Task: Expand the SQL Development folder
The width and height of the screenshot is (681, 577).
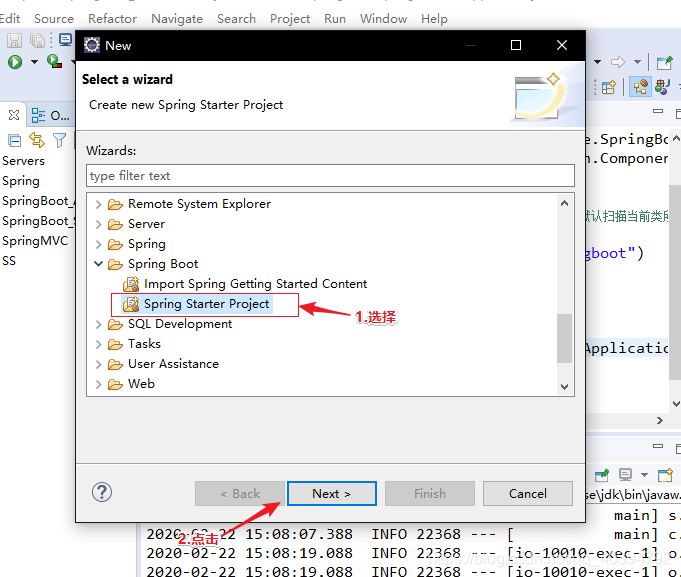Action: pyautogui.click(x=99, y=324)
